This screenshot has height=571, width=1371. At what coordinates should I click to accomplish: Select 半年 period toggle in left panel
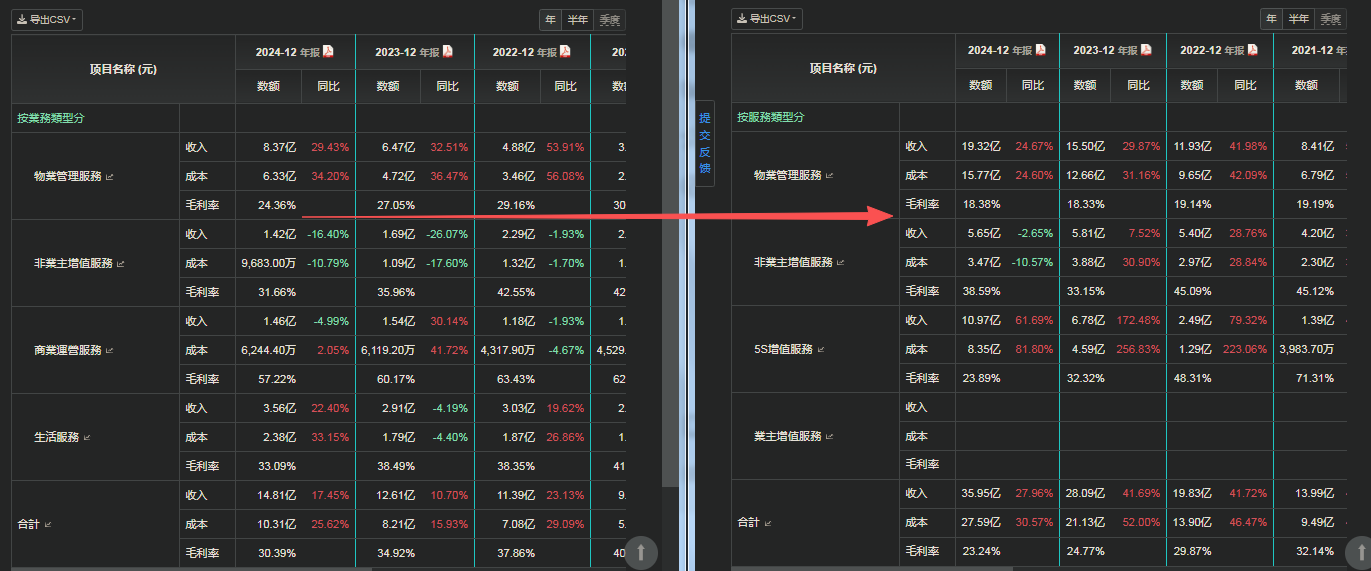pyautogui.click(x=578, y=20)
